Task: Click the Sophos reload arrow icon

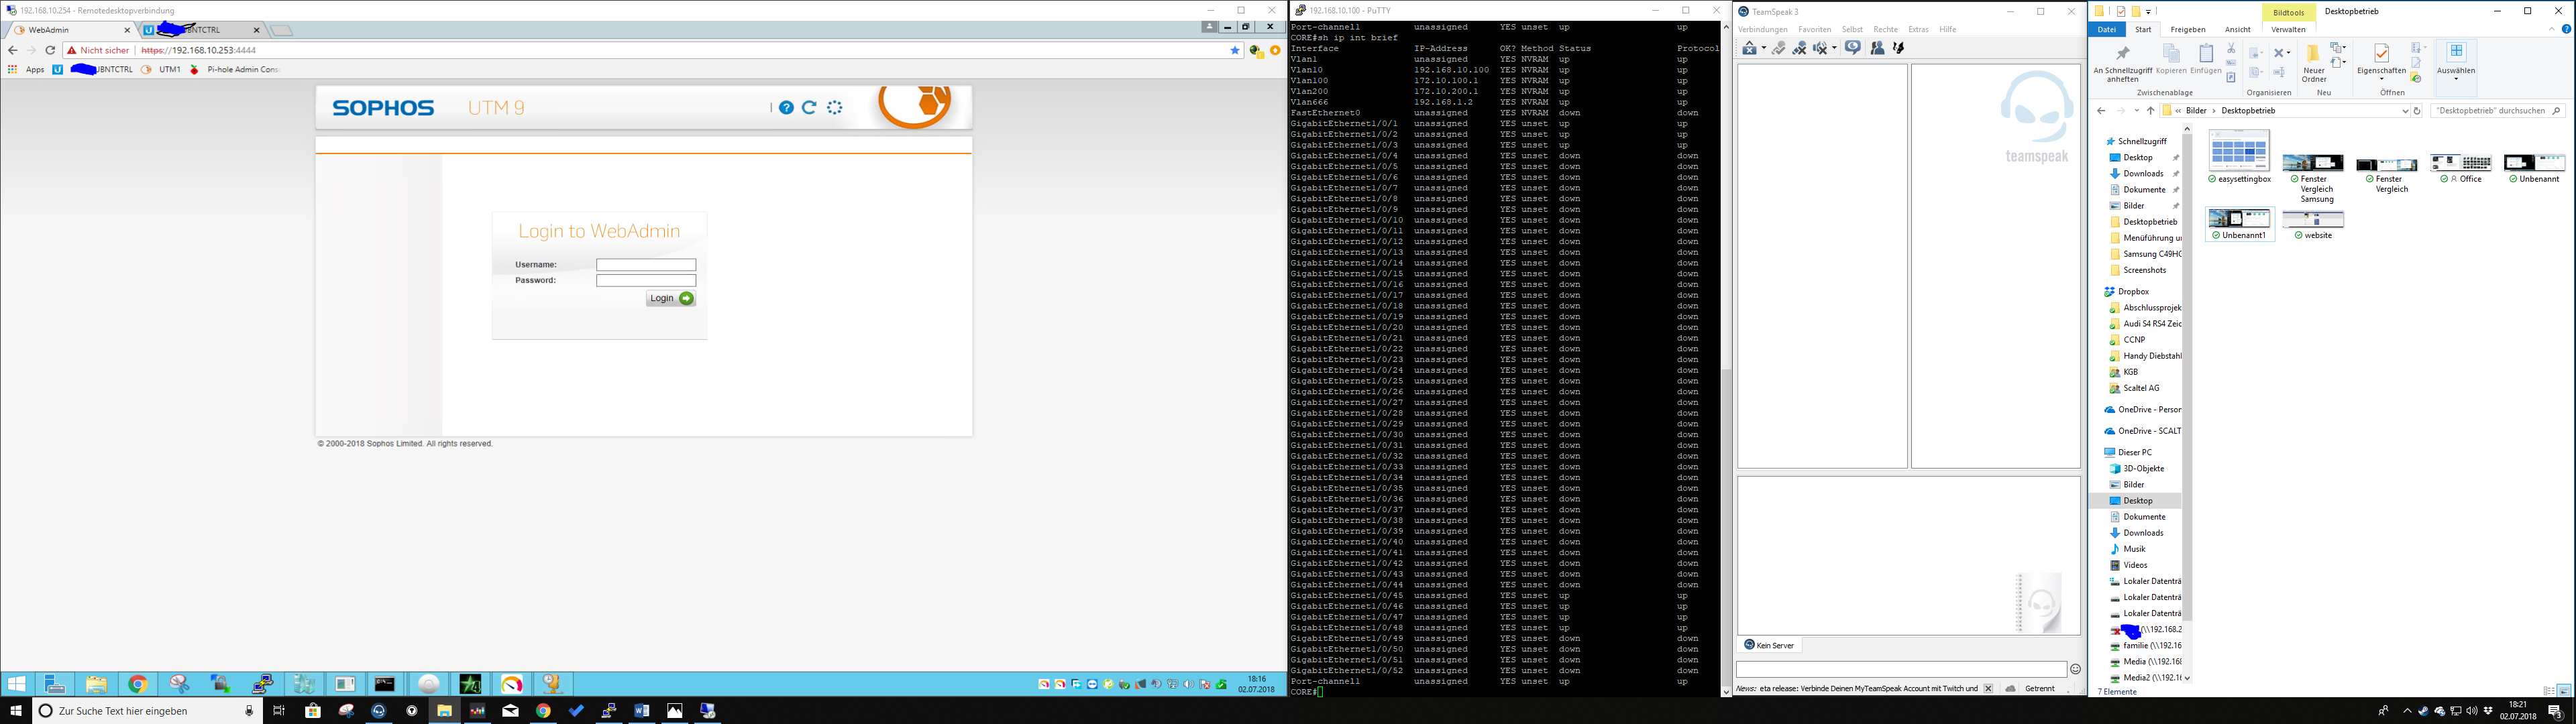Action: click(x=810, y=108)
